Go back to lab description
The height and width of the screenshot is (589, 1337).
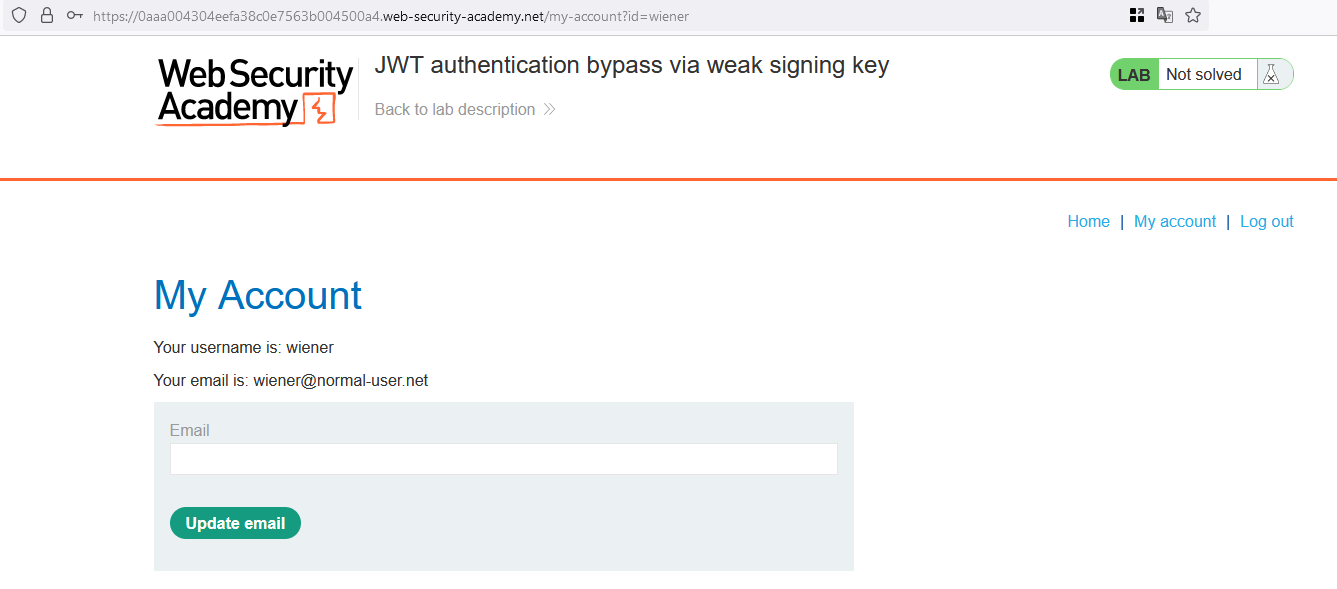point(455,110)
